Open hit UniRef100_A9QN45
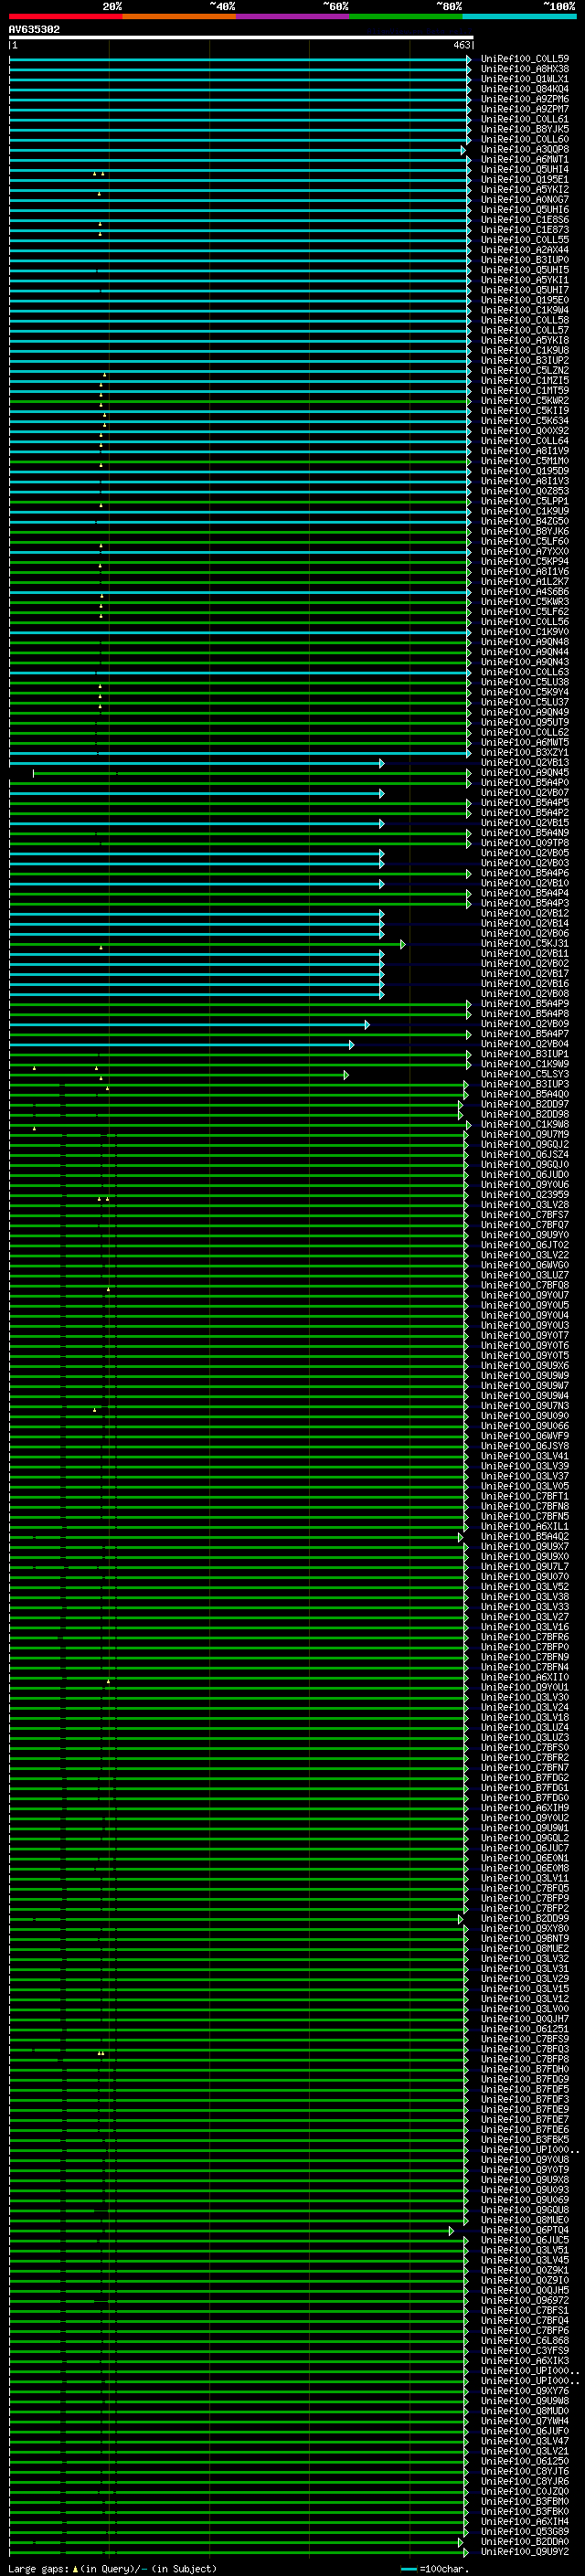This screenshot has width=585, height=2576. pyautogui.click(x=524, y=773)
